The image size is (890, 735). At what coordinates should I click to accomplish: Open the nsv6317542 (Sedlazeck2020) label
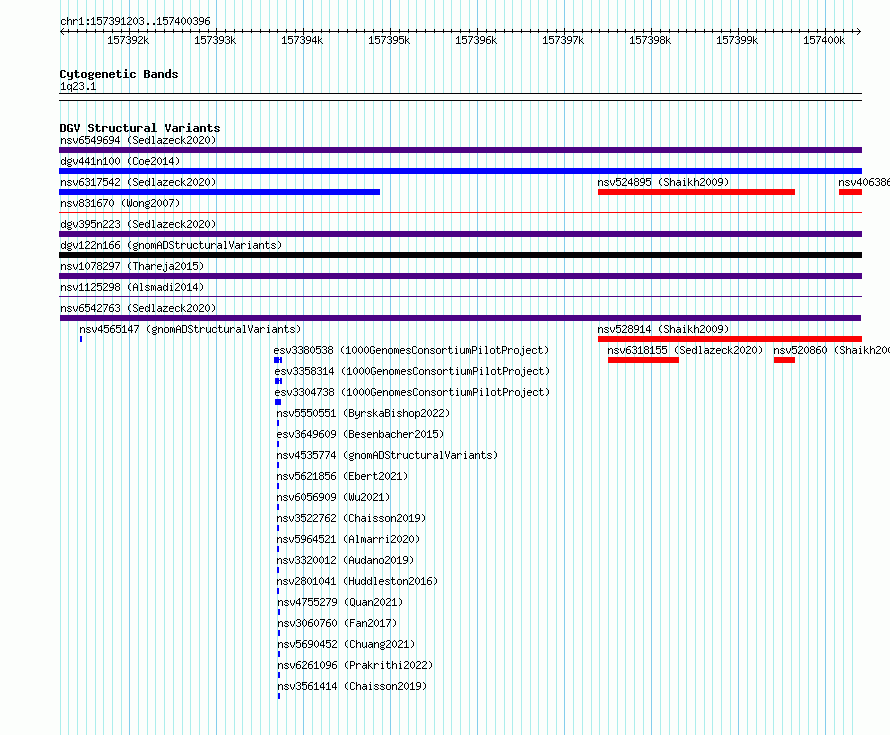138,182
